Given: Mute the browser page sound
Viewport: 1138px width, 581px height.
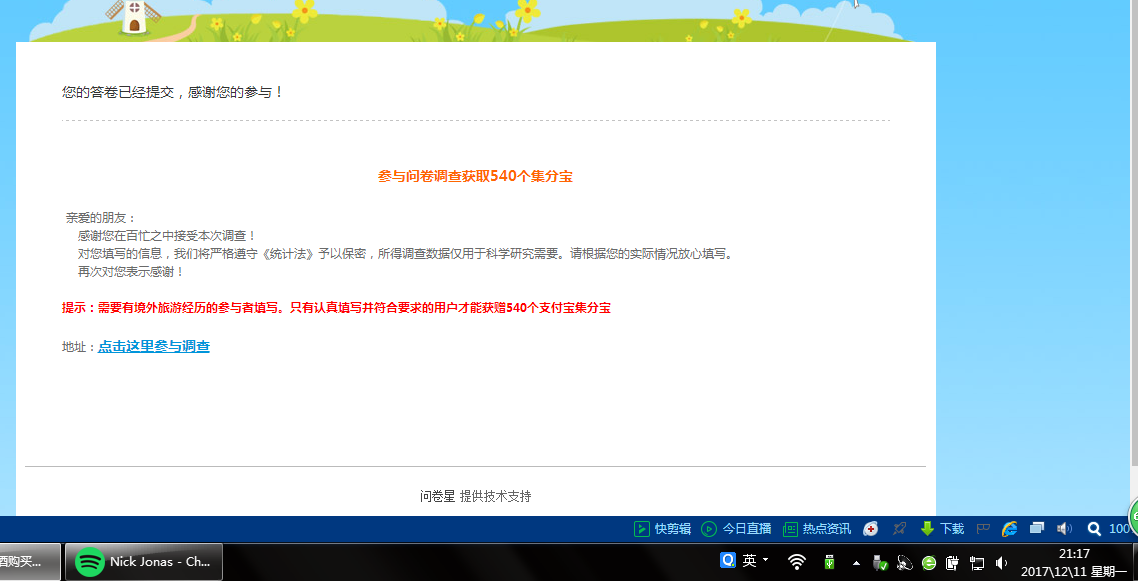Looking at the screenshot, I should (x=1065, y=529).
